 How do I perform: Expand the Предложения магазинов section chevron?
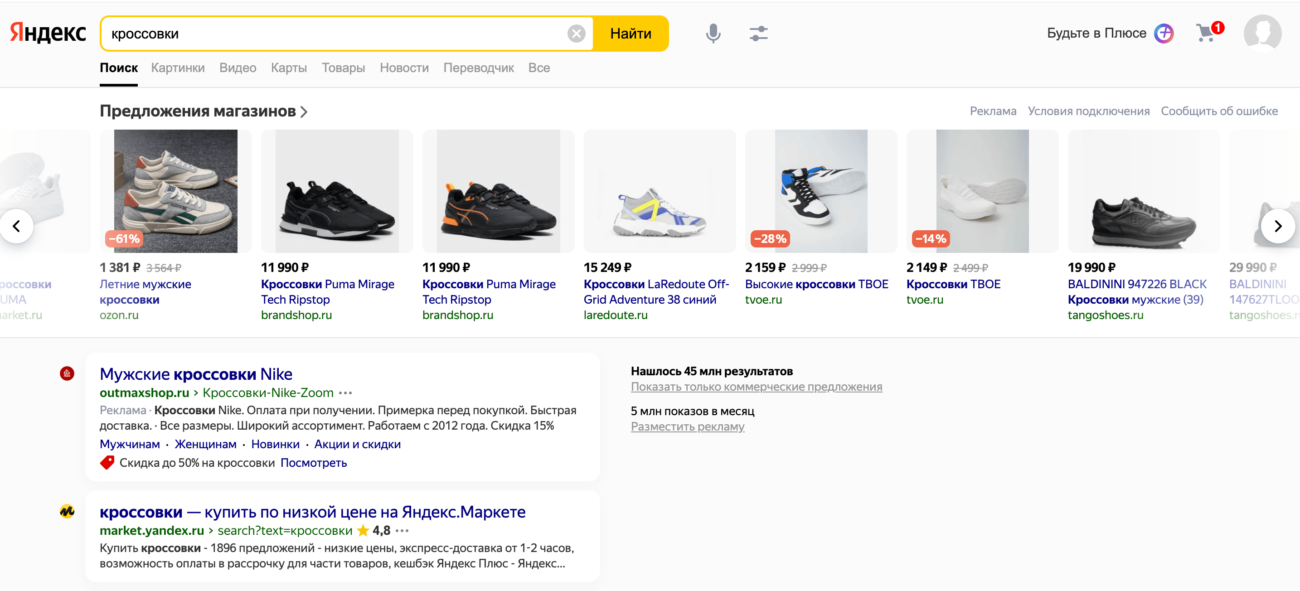(304, 112)
